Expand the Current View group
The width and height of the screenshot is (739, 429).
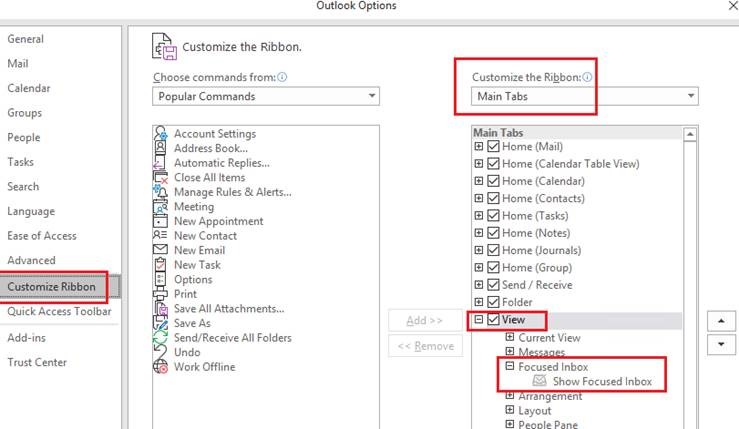pyautogui.click(x=509, y=337)
